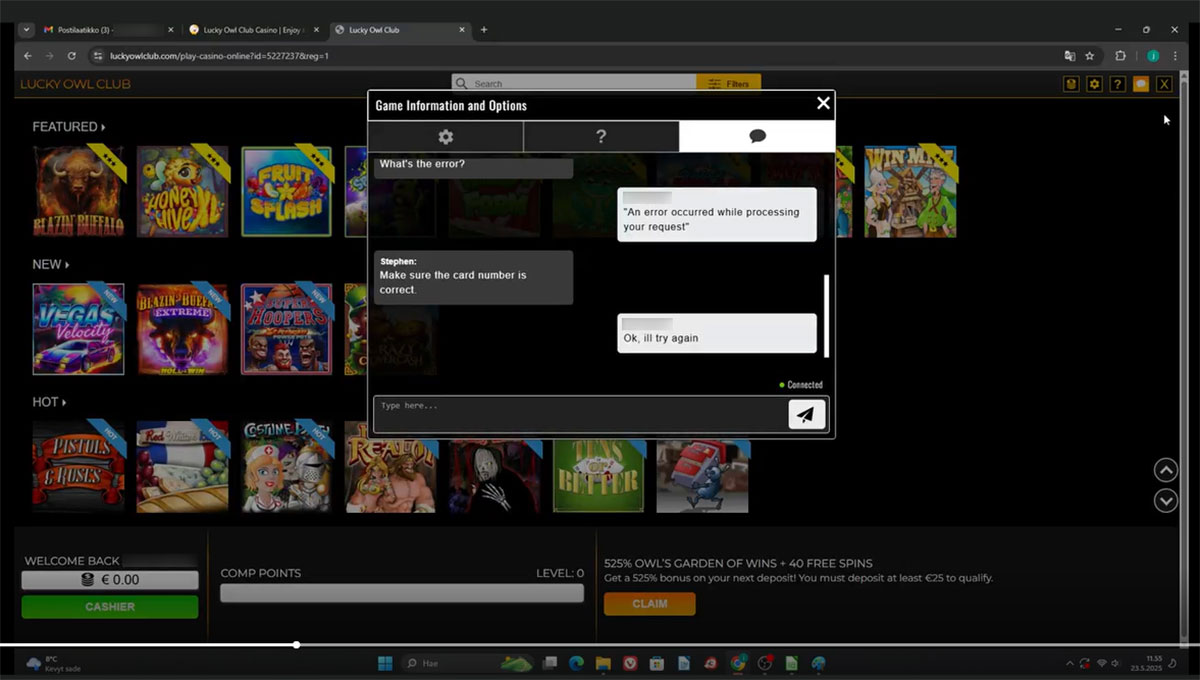This screenshot has height=680, width=1200.
Task: Expand the HOT games category
Action: 49,402
